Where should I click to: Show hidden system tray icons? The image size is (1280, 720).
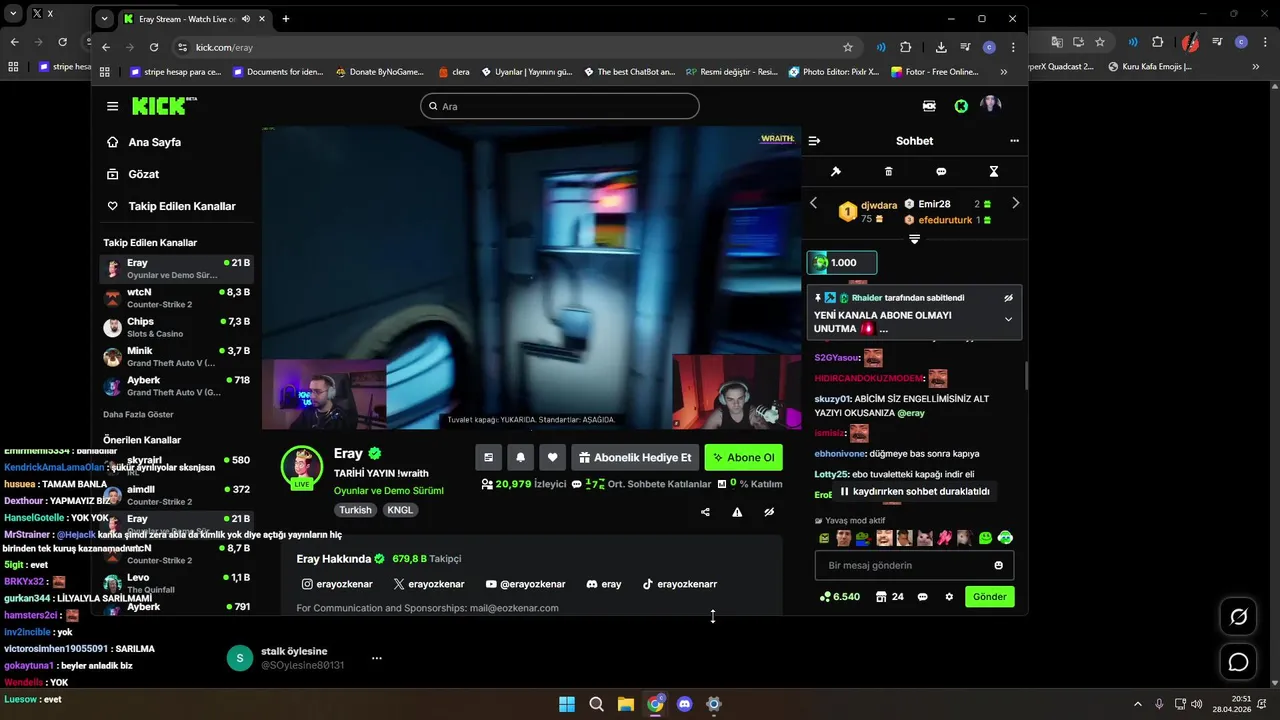pos(1137,704)
